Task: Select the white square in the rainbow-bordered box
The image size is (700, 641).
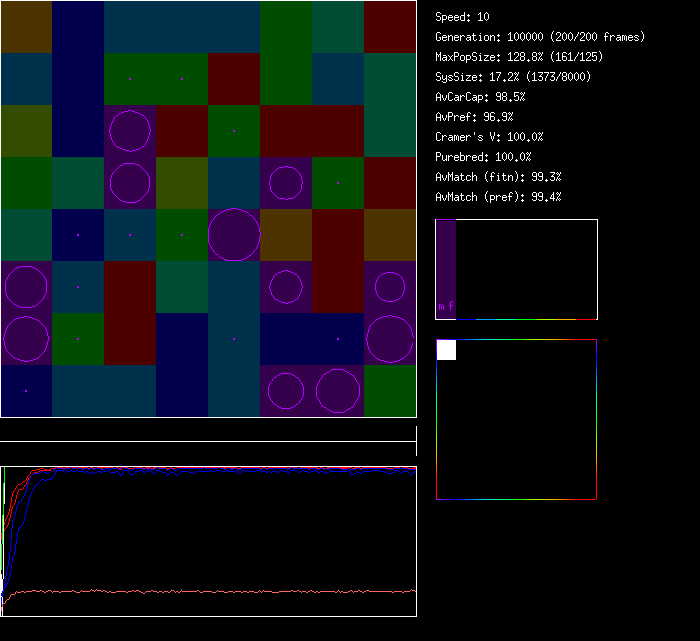Action: 446,349
